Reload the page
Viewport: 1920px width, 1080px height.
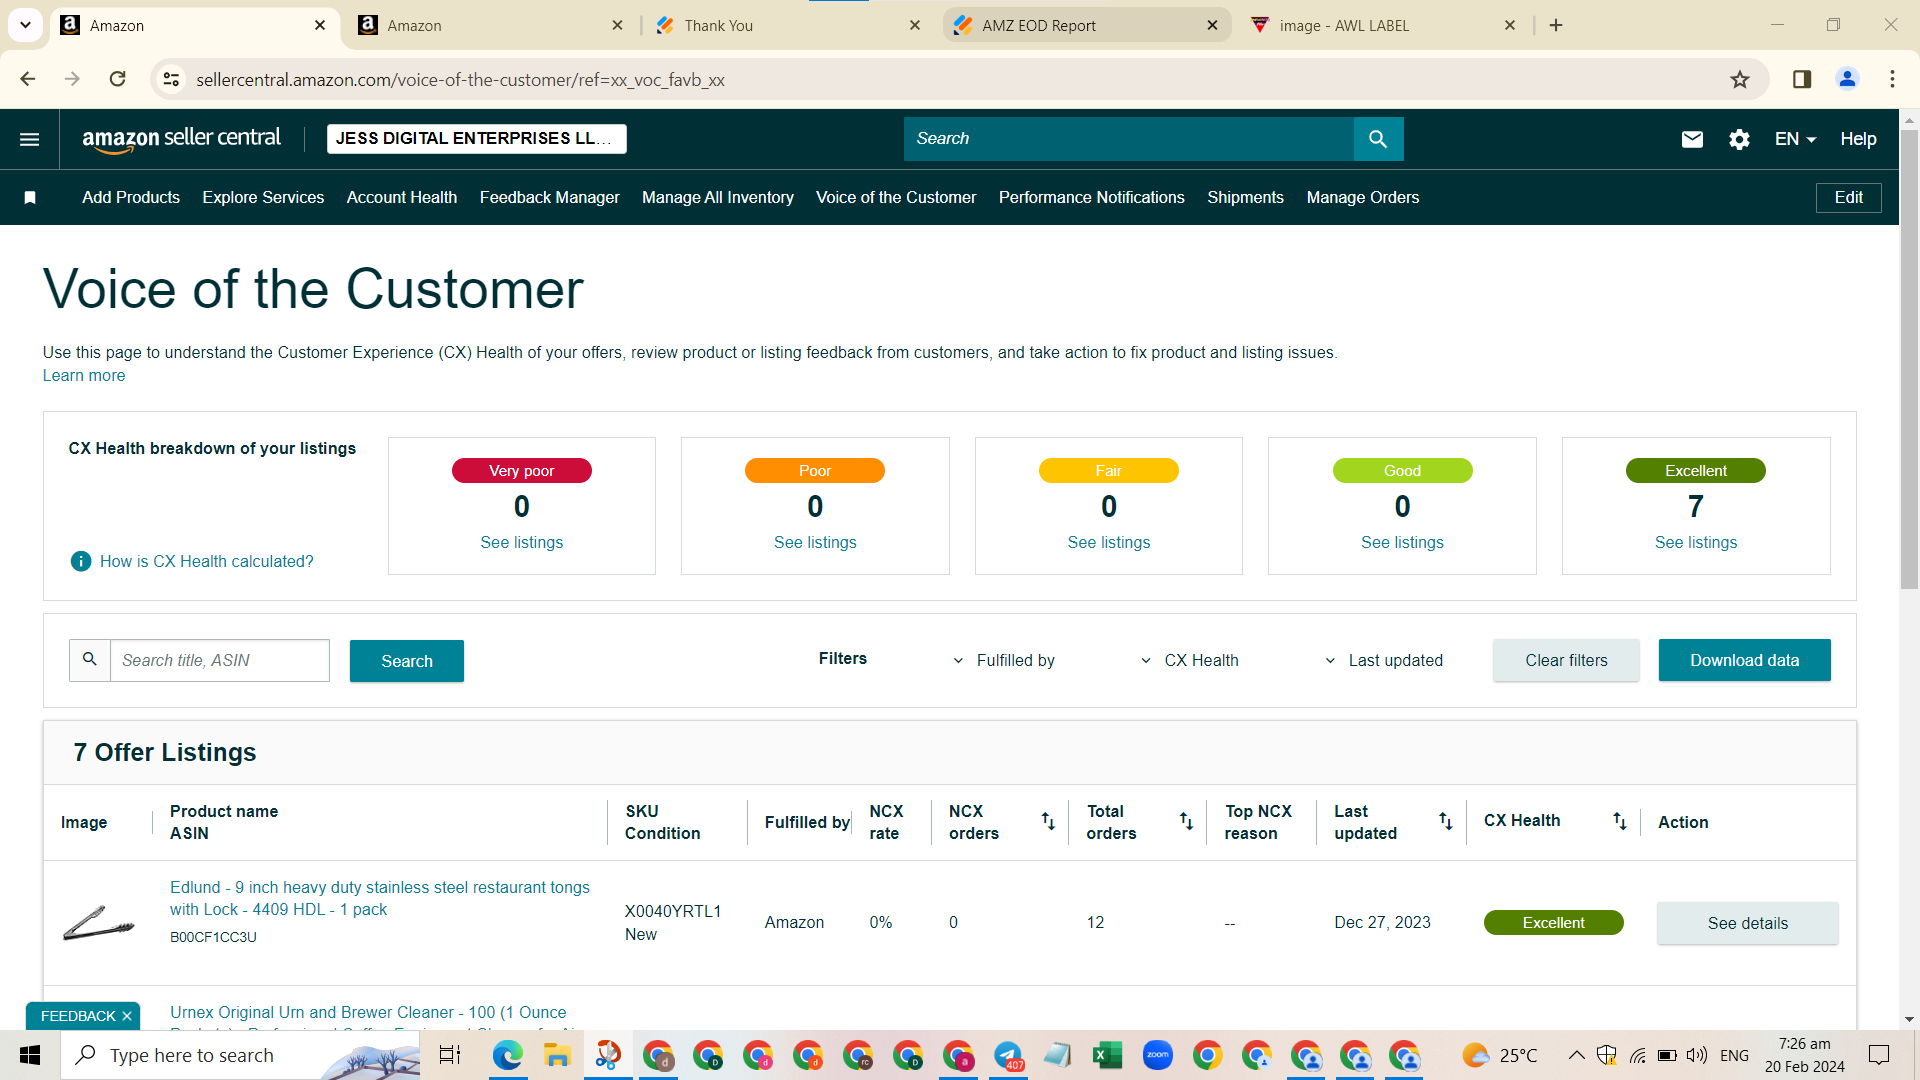117,79
